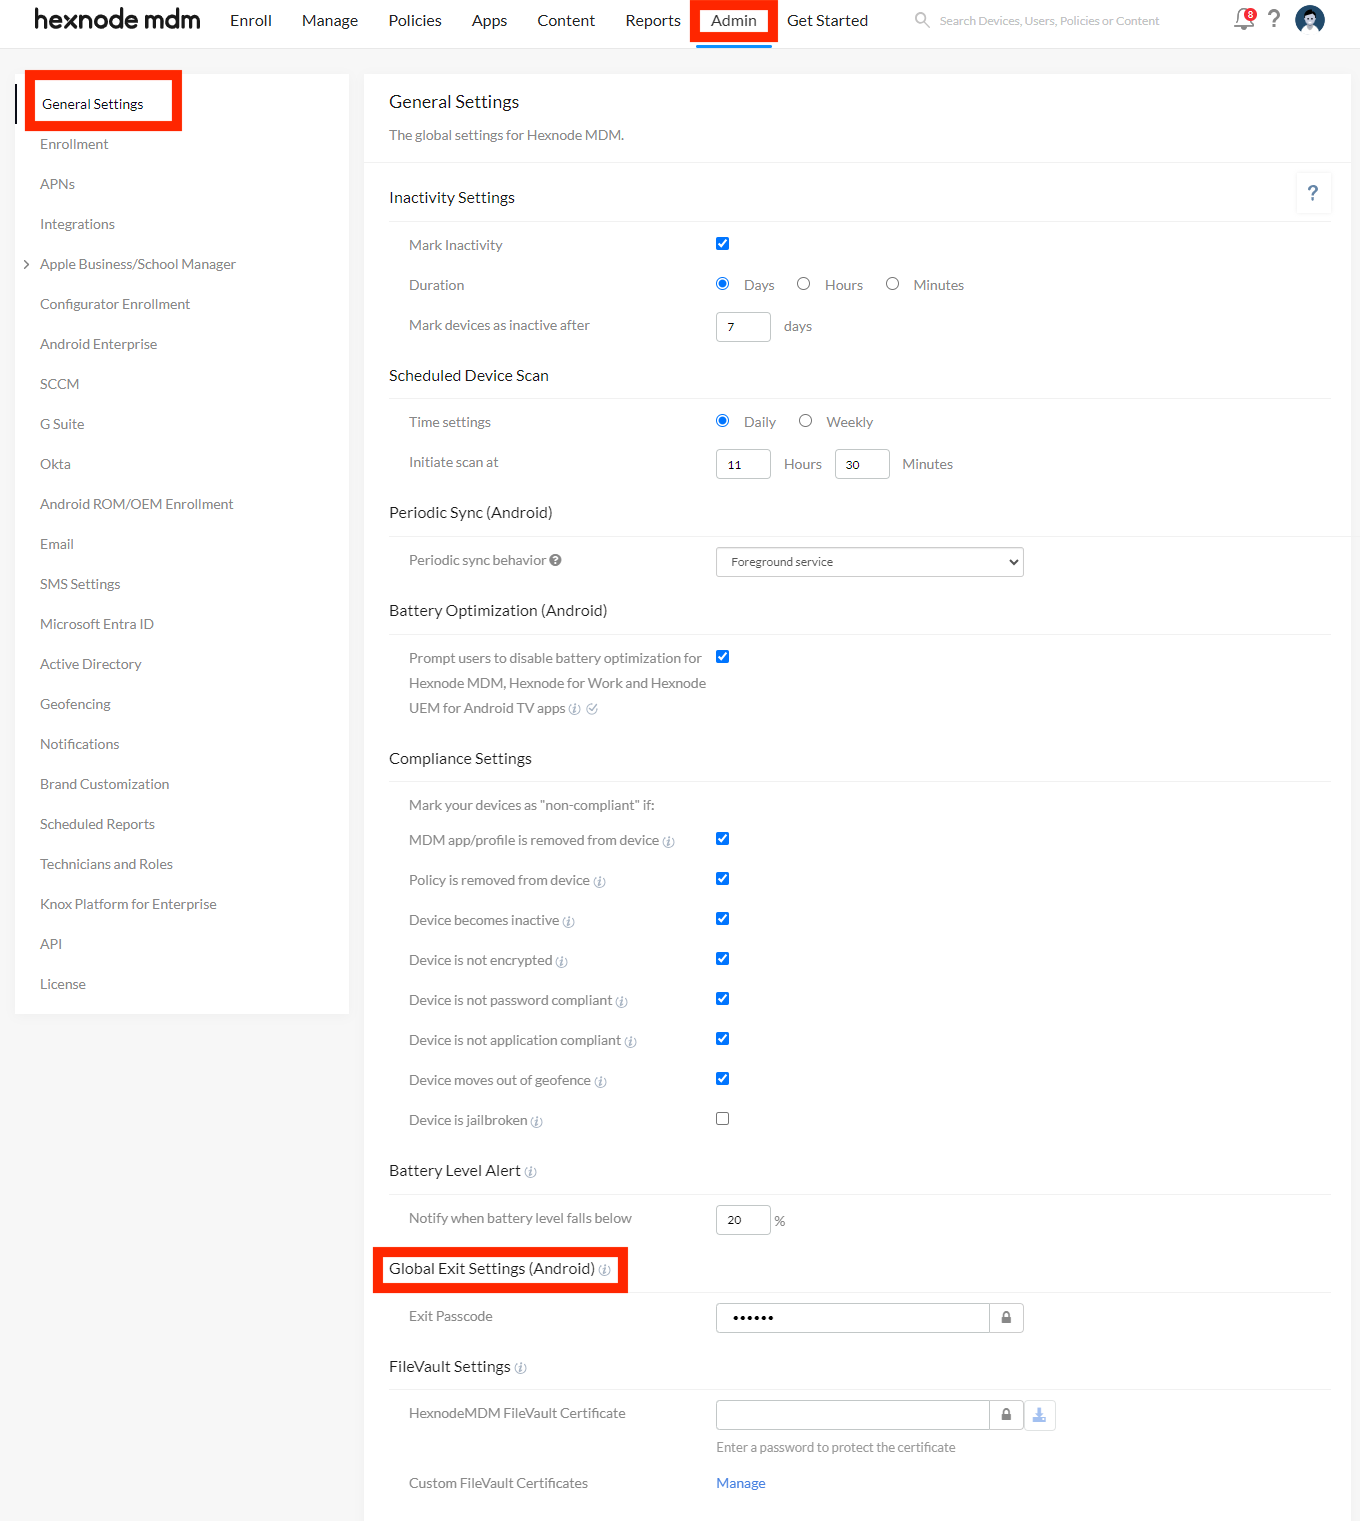Uncheck Device moves out of geofence

(722, 1079)
